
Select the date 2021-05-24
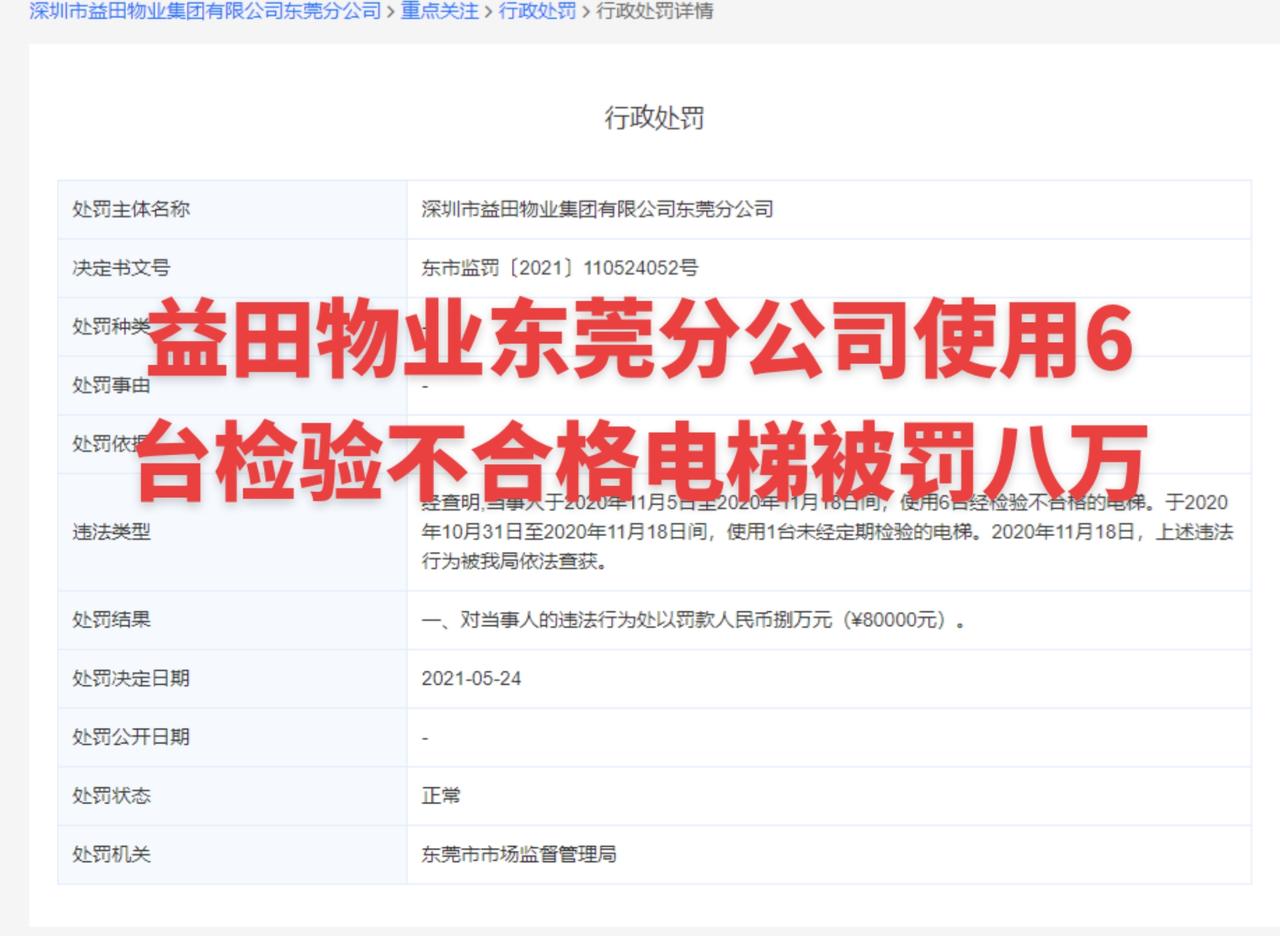coord(471,679)
